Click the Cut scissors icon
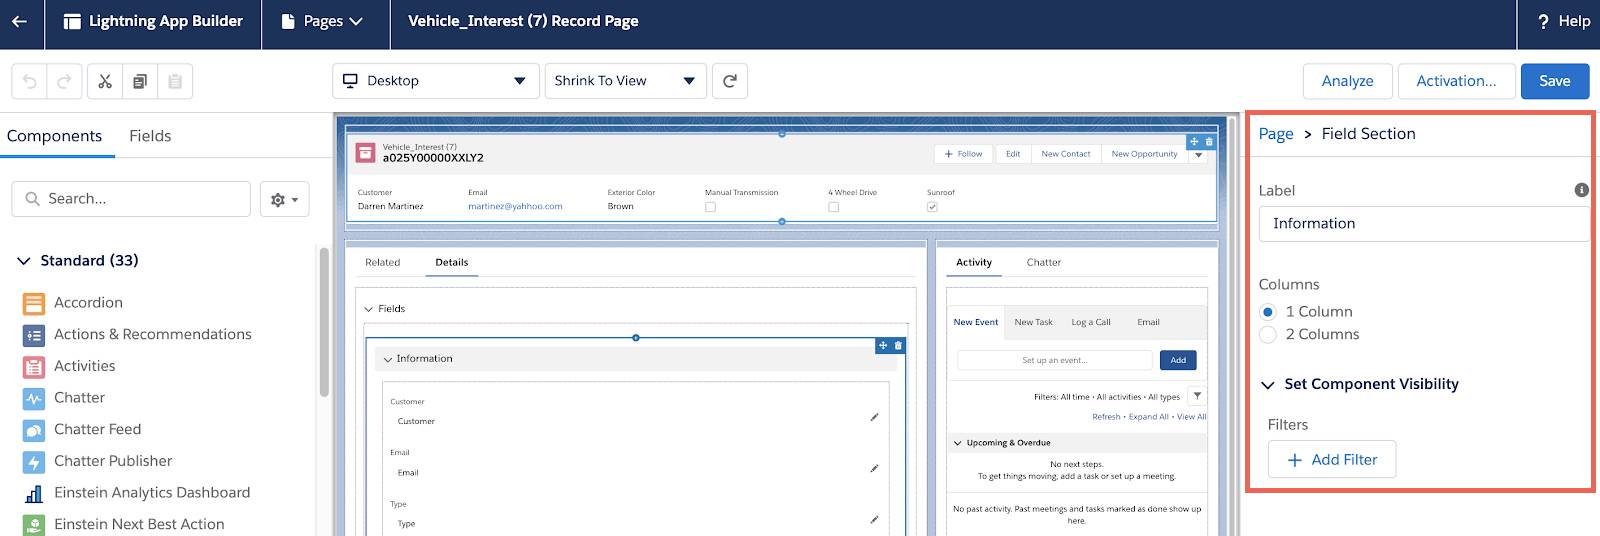 105,81
